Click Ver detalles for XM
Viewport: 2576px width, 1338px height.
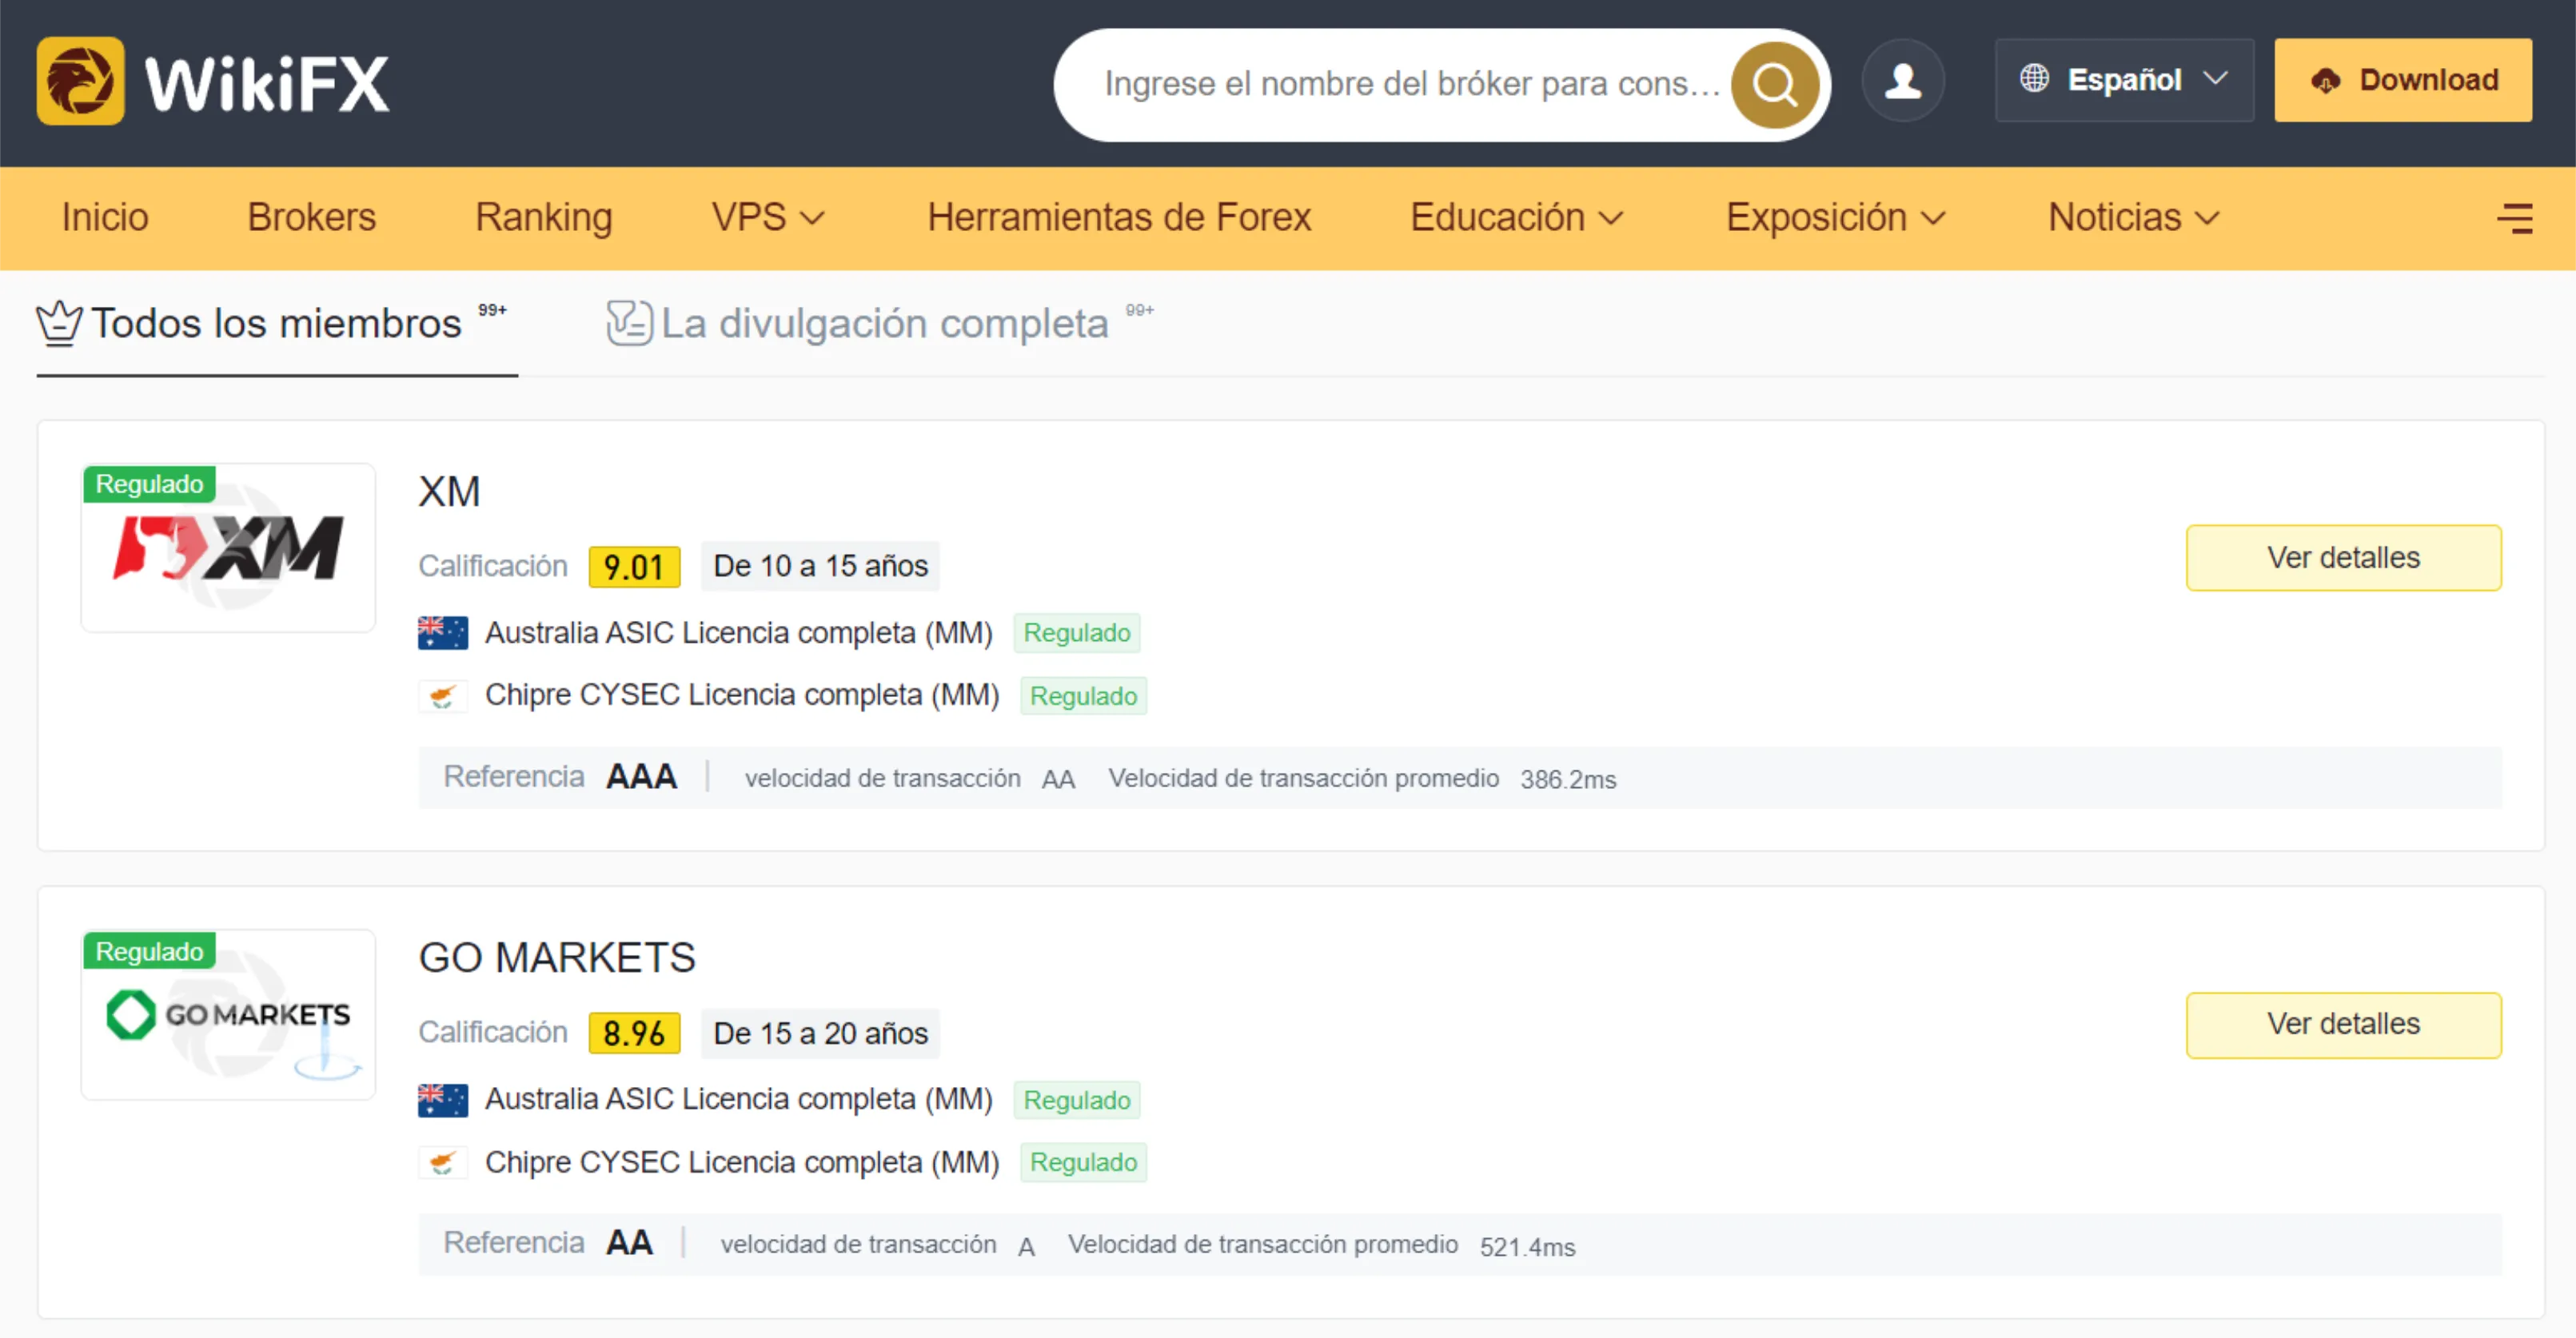point(2343,558)
